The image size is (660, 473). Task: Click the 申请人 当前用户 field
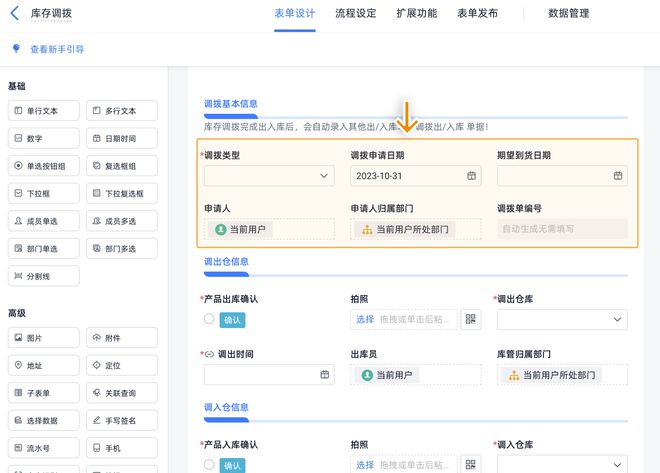point(269,229)
